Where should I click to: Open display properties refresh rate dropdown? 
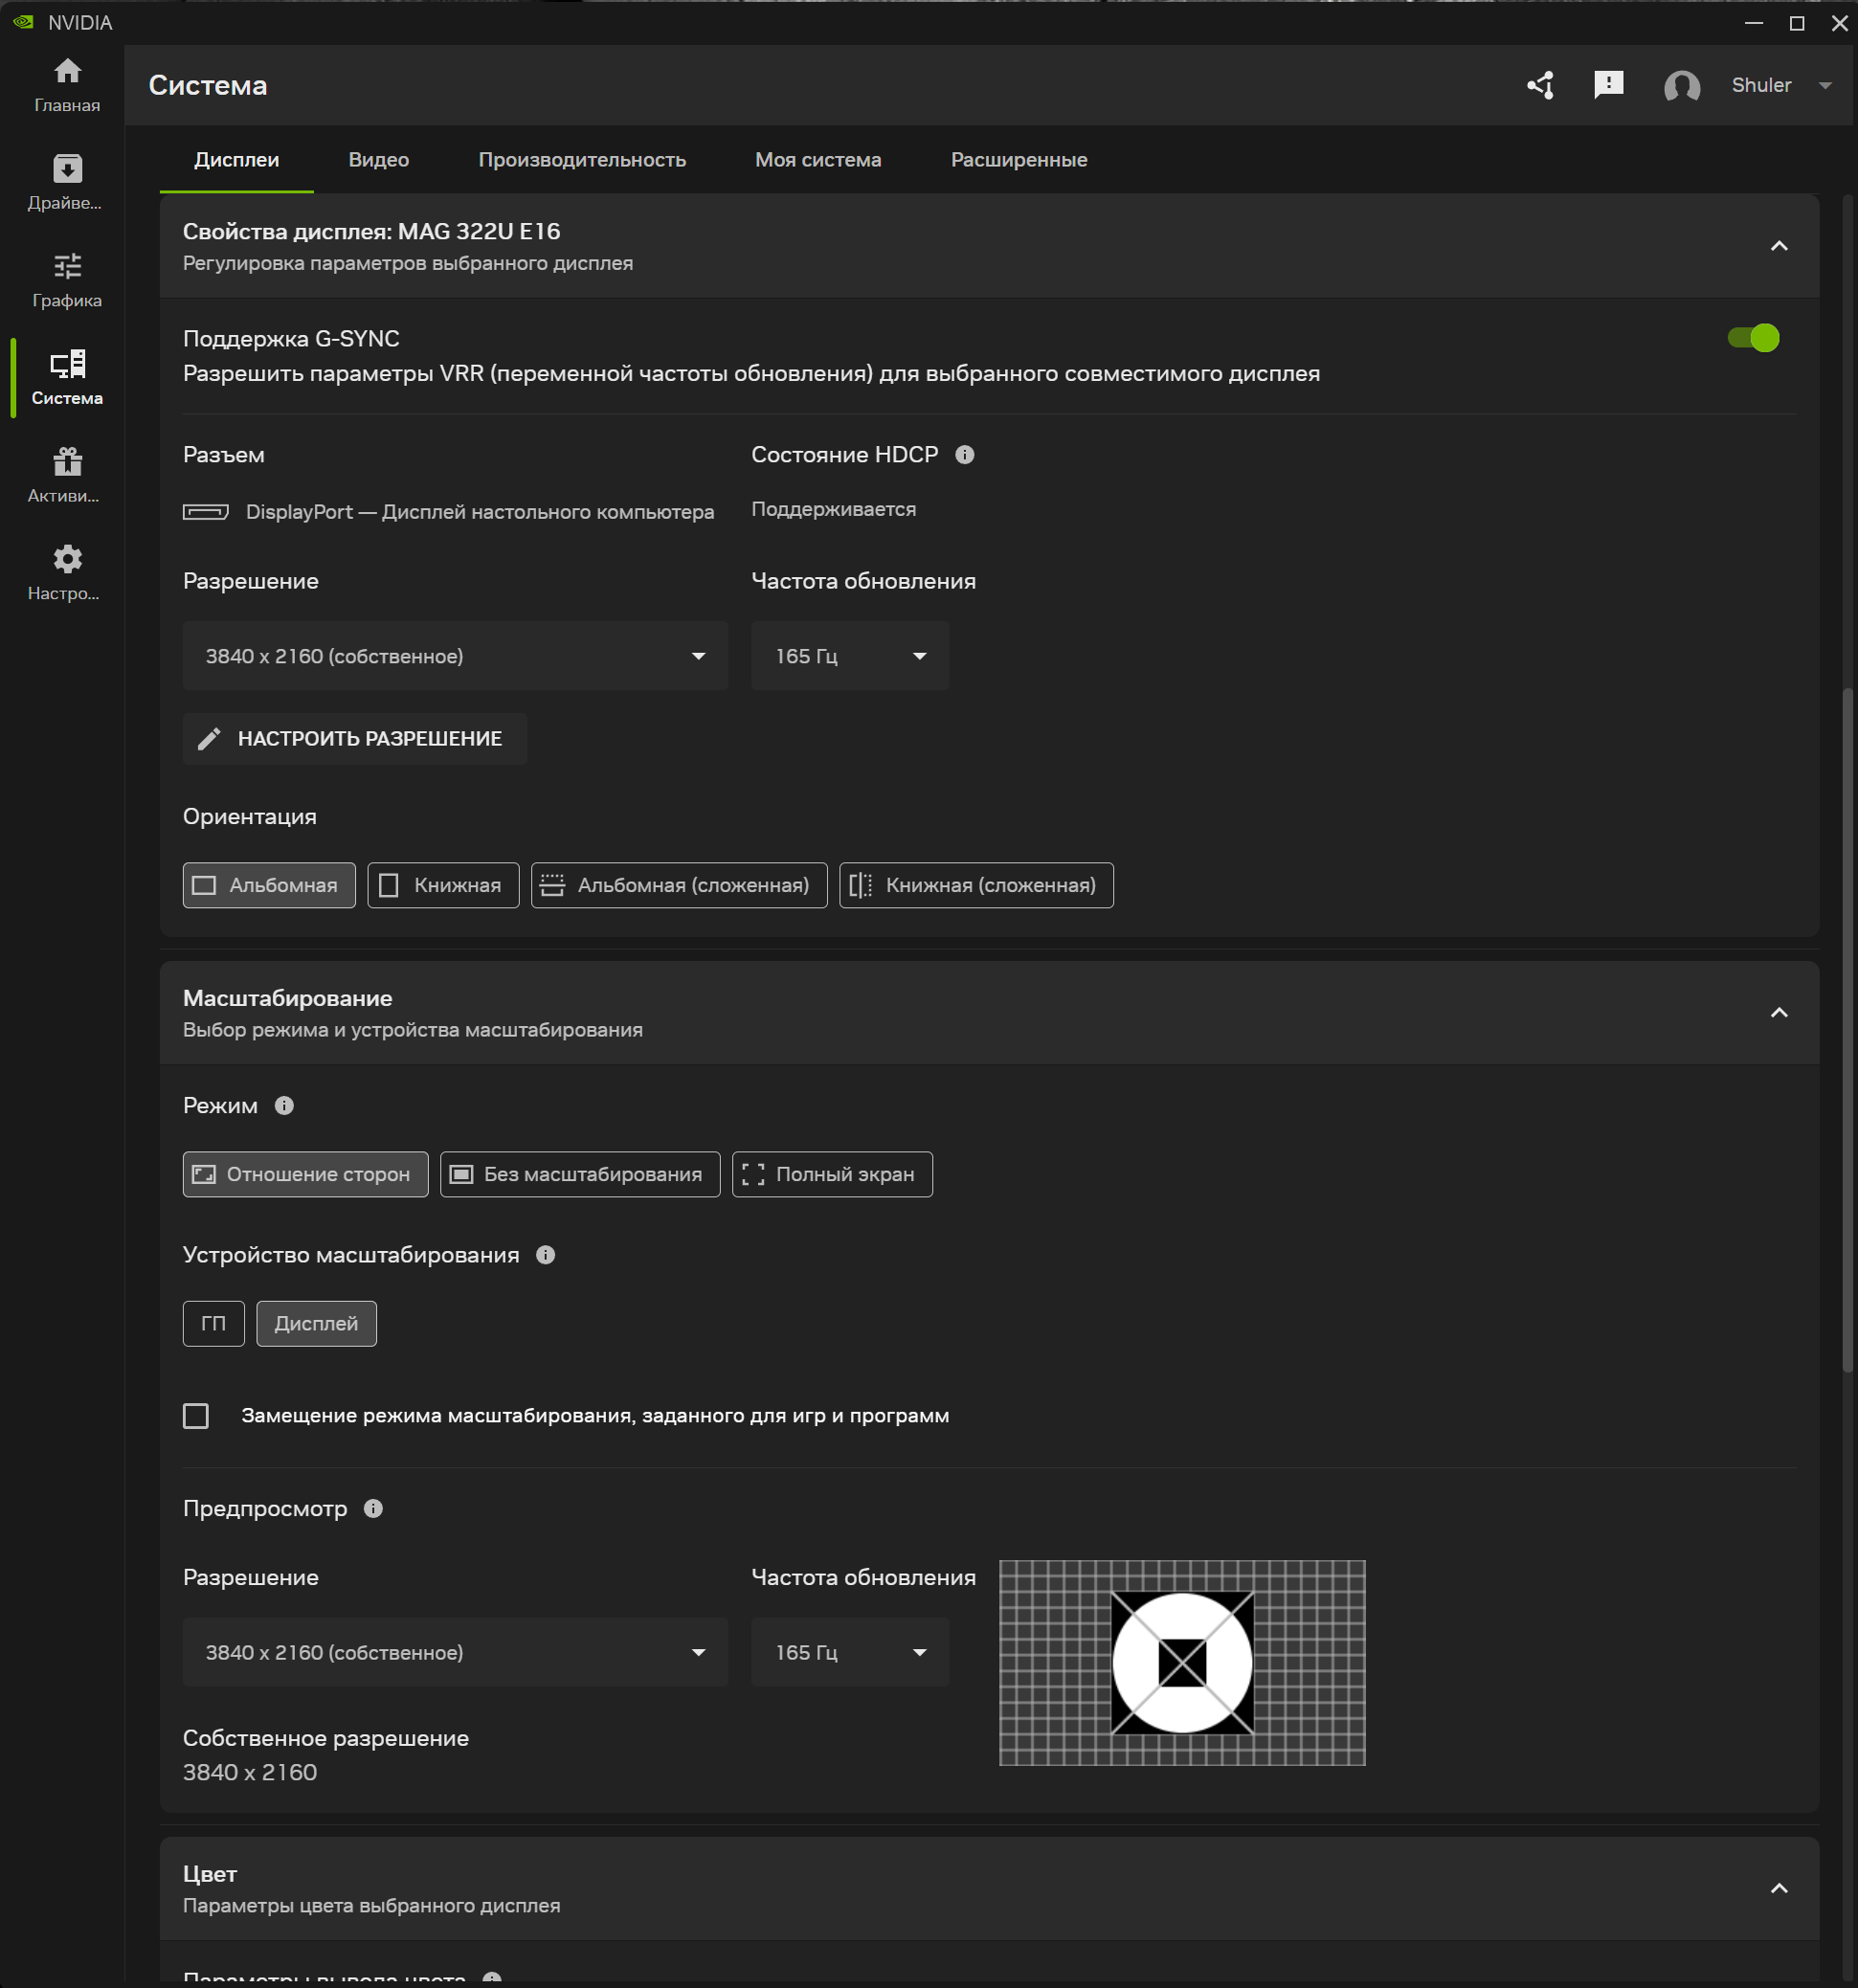point(850,656)
